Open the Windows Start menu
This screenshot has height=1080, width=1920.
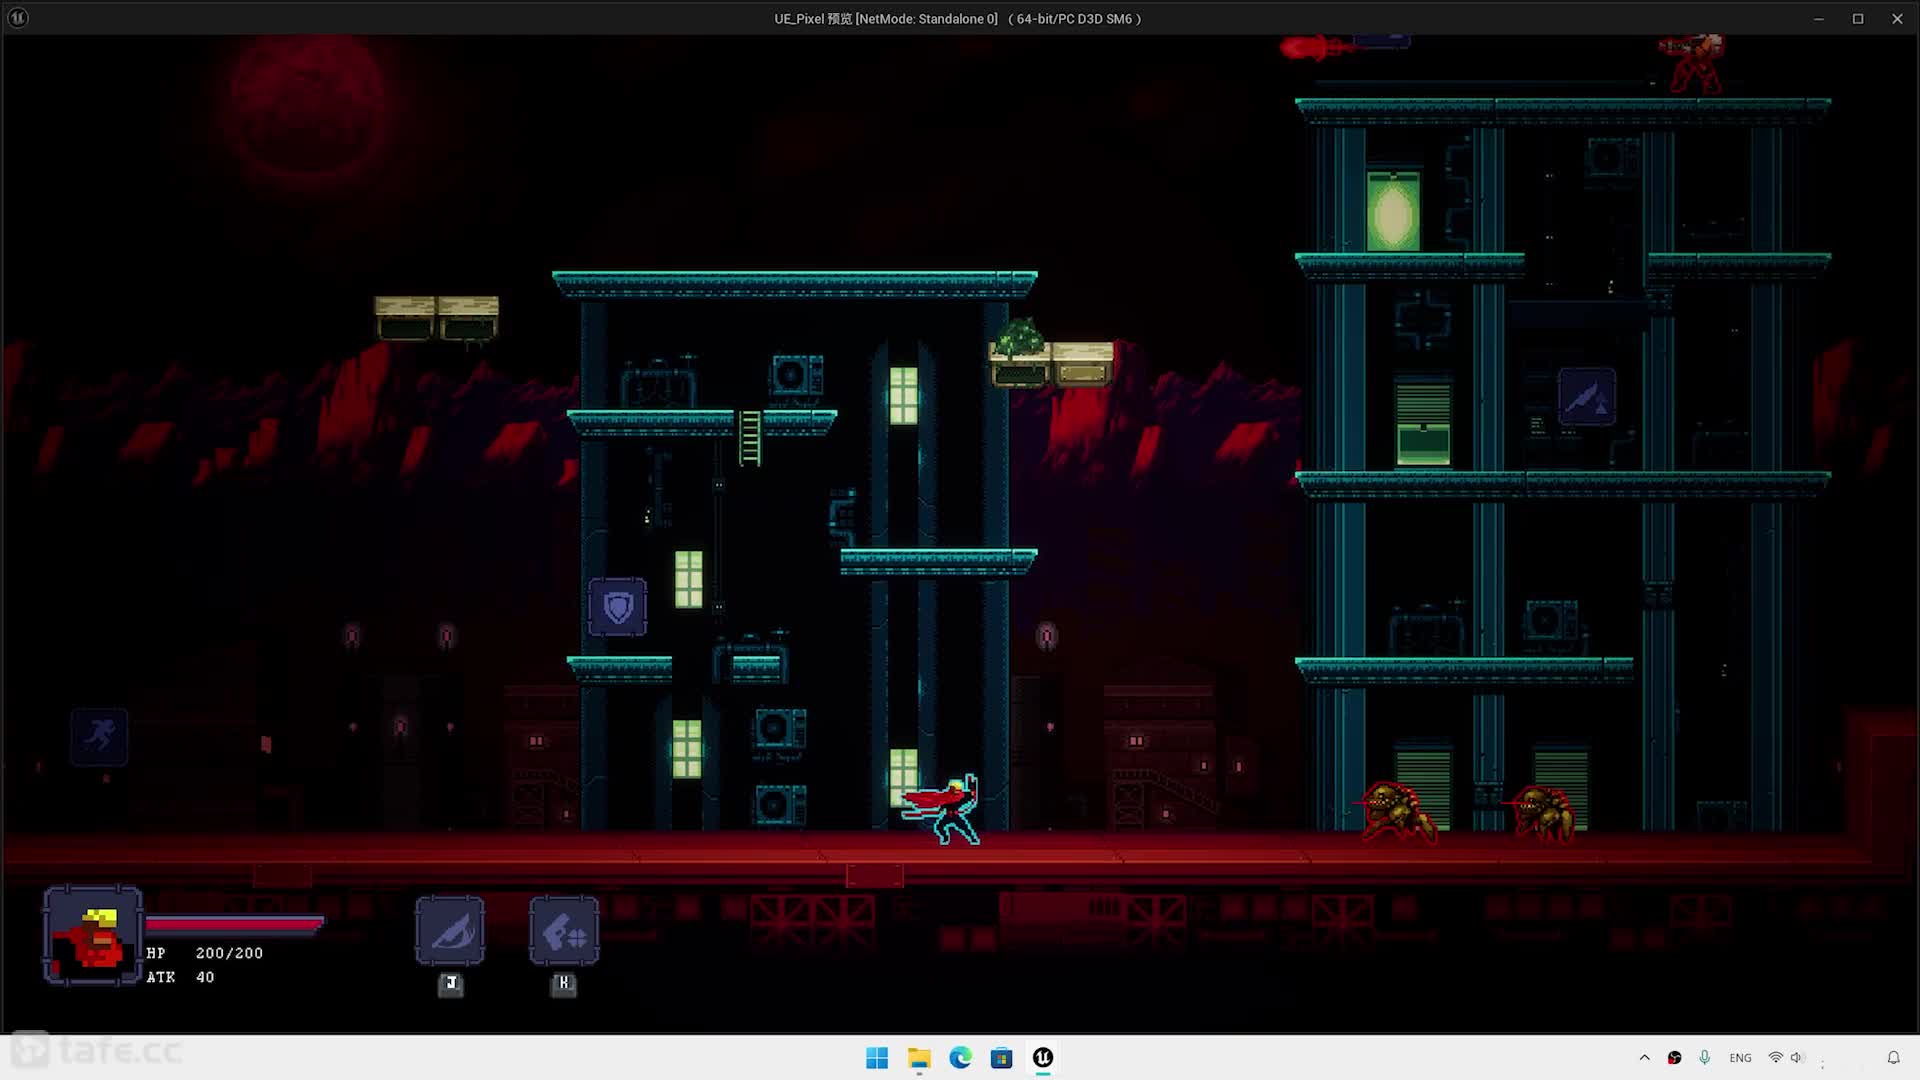tap(877, 1058)
